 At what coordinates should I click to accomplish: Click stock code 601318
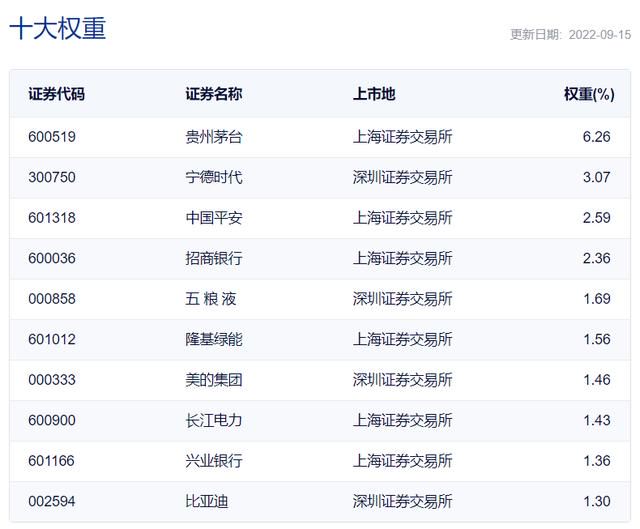52,218
